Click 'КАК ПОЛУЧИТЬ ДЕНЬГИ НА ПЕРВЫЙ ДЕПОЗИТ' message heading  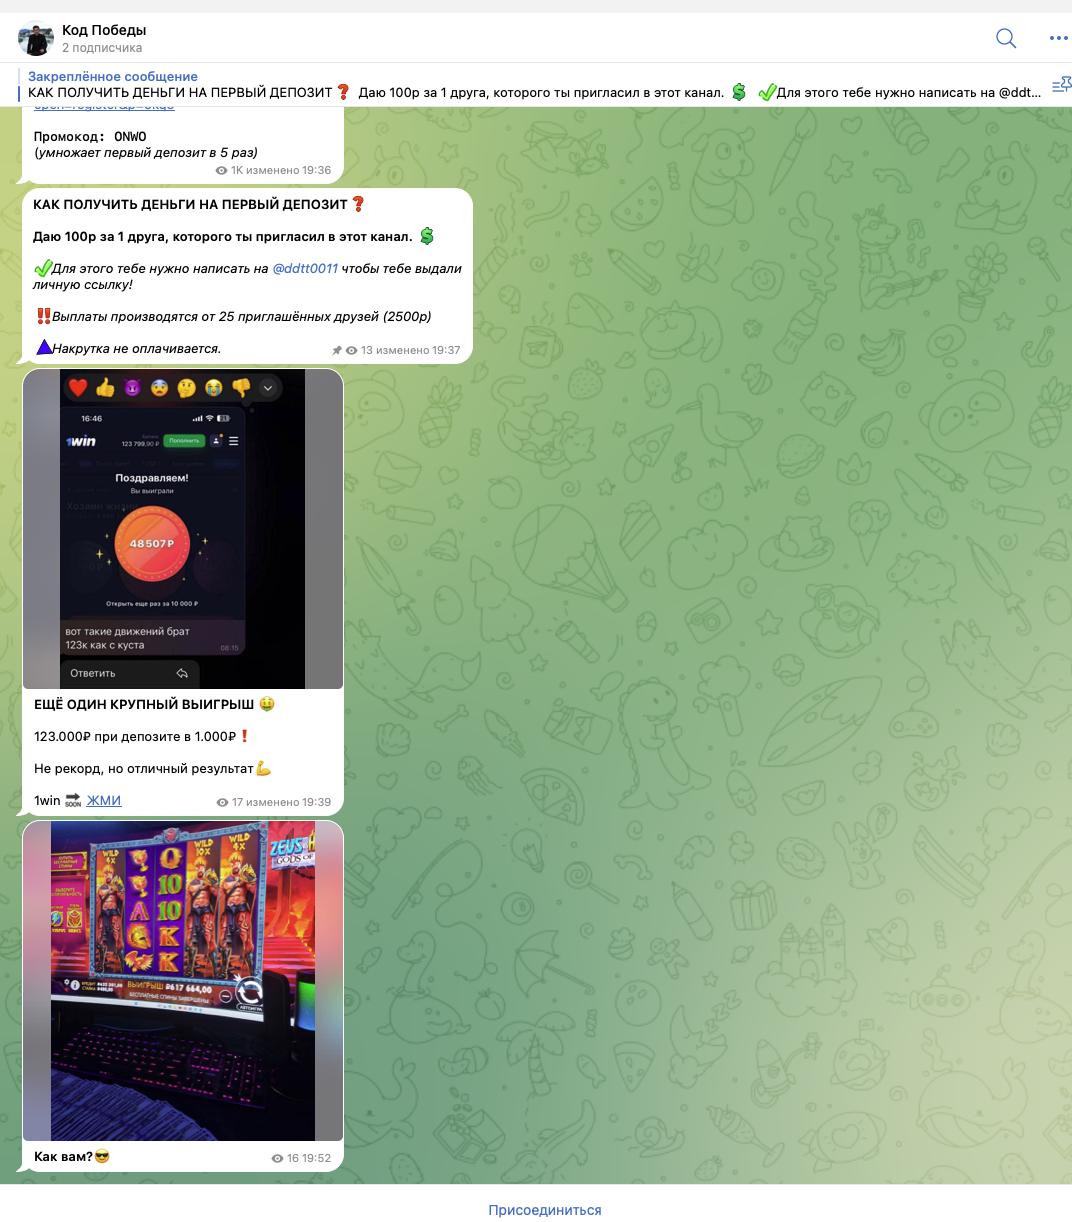point(190,204)
